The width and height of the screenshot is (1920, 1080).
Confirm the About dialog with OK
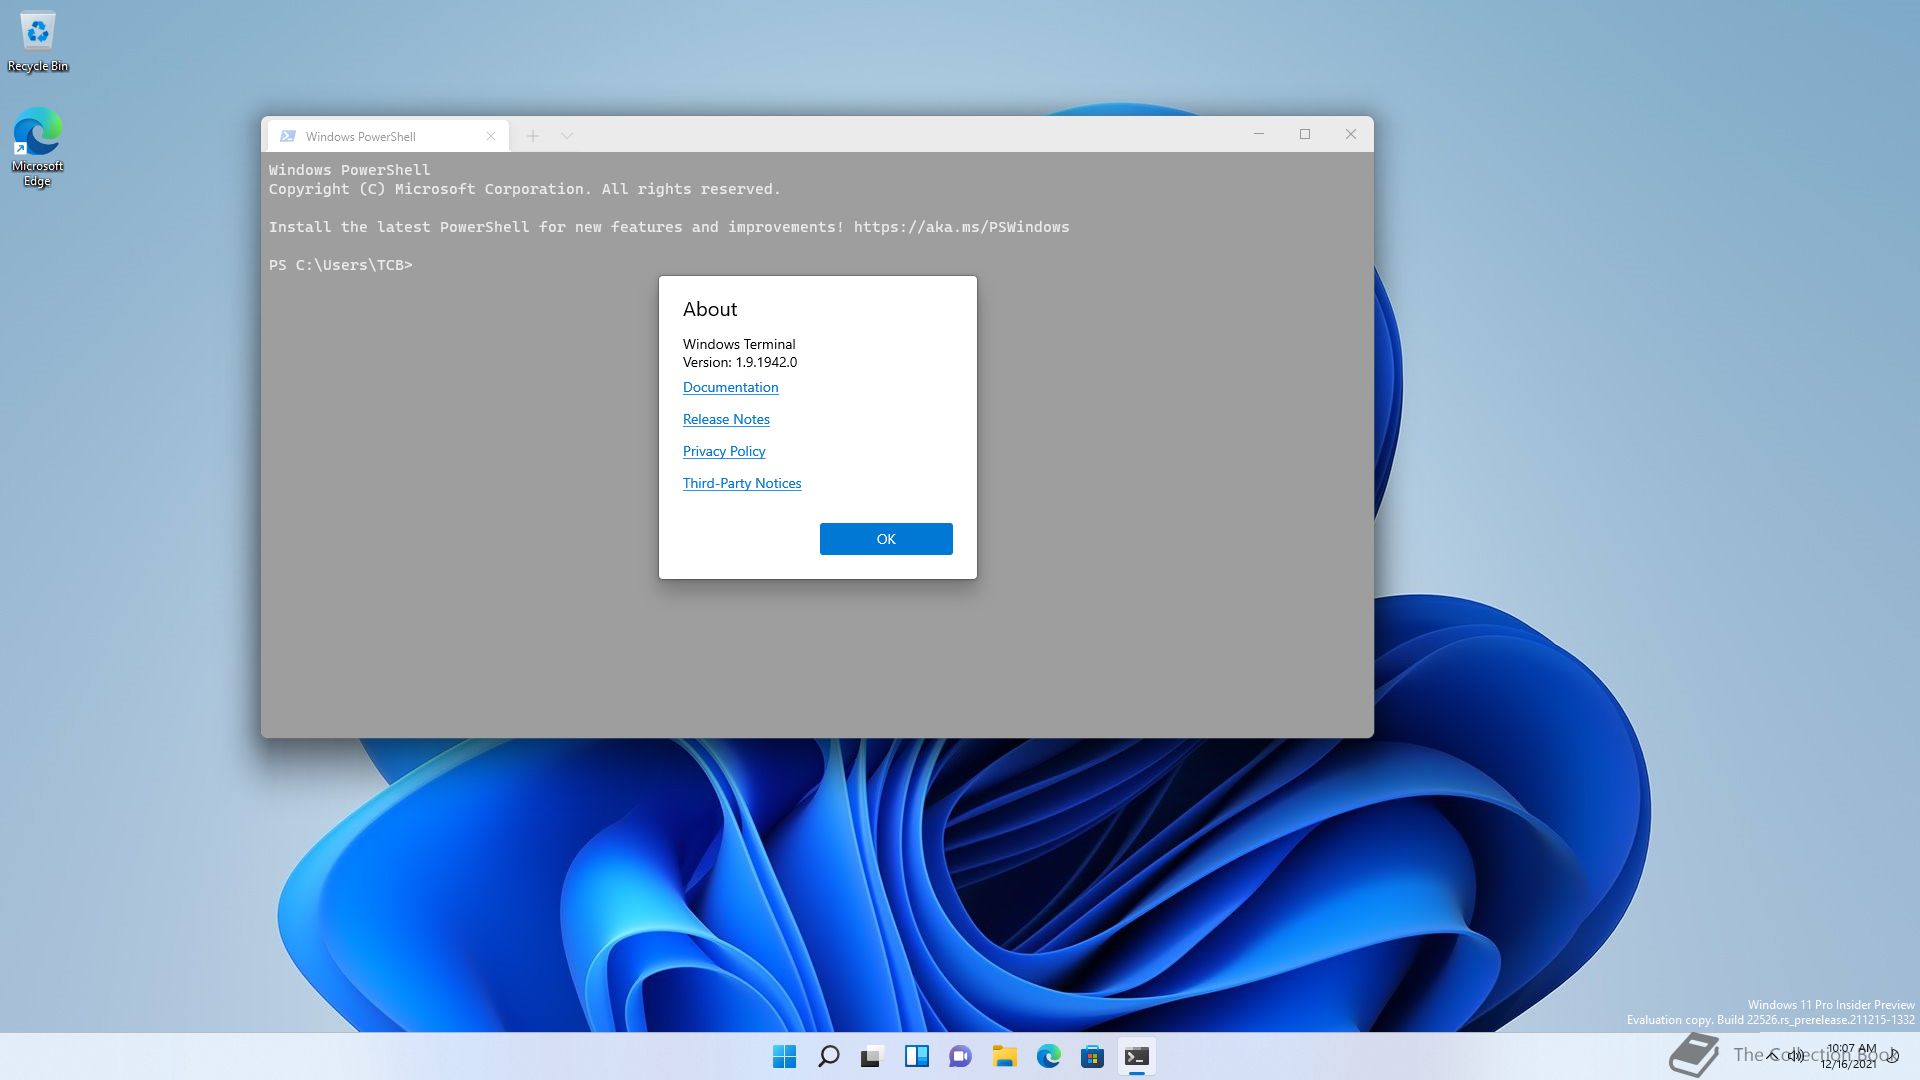[886, 539]
